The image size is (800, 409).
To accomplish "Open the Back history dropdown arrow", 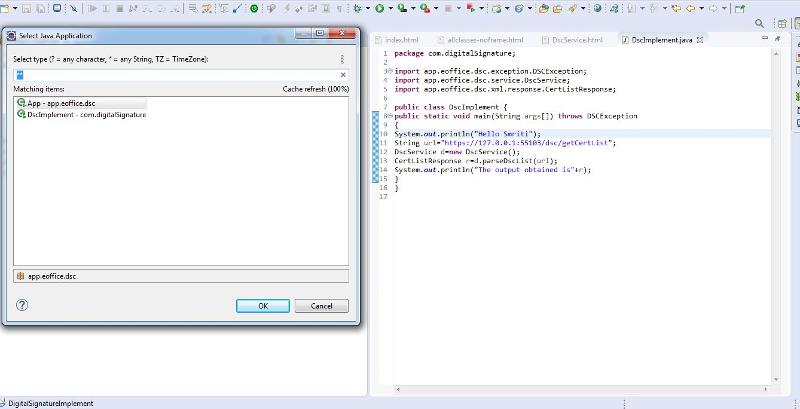I will 702,8.
